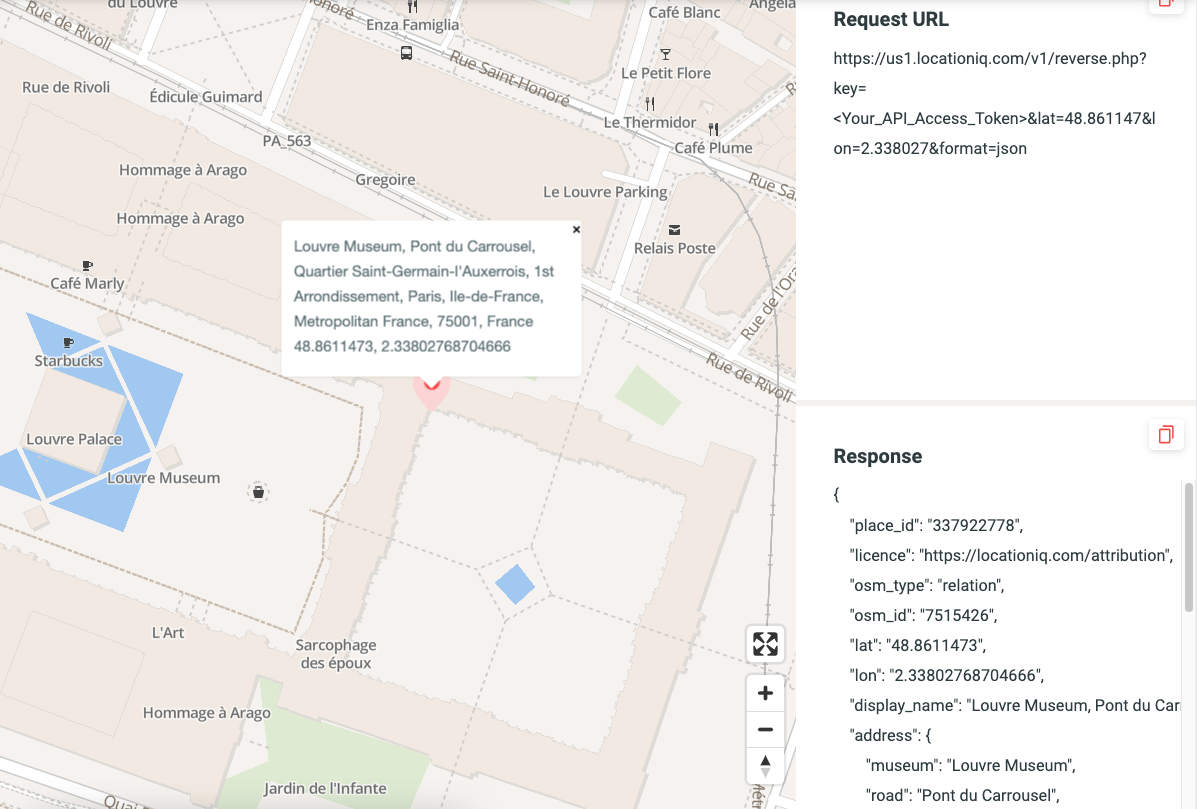This screenshot has height=809, width=1197.
Task: Click the licence attribution URL line
Action: (1011, 555)
